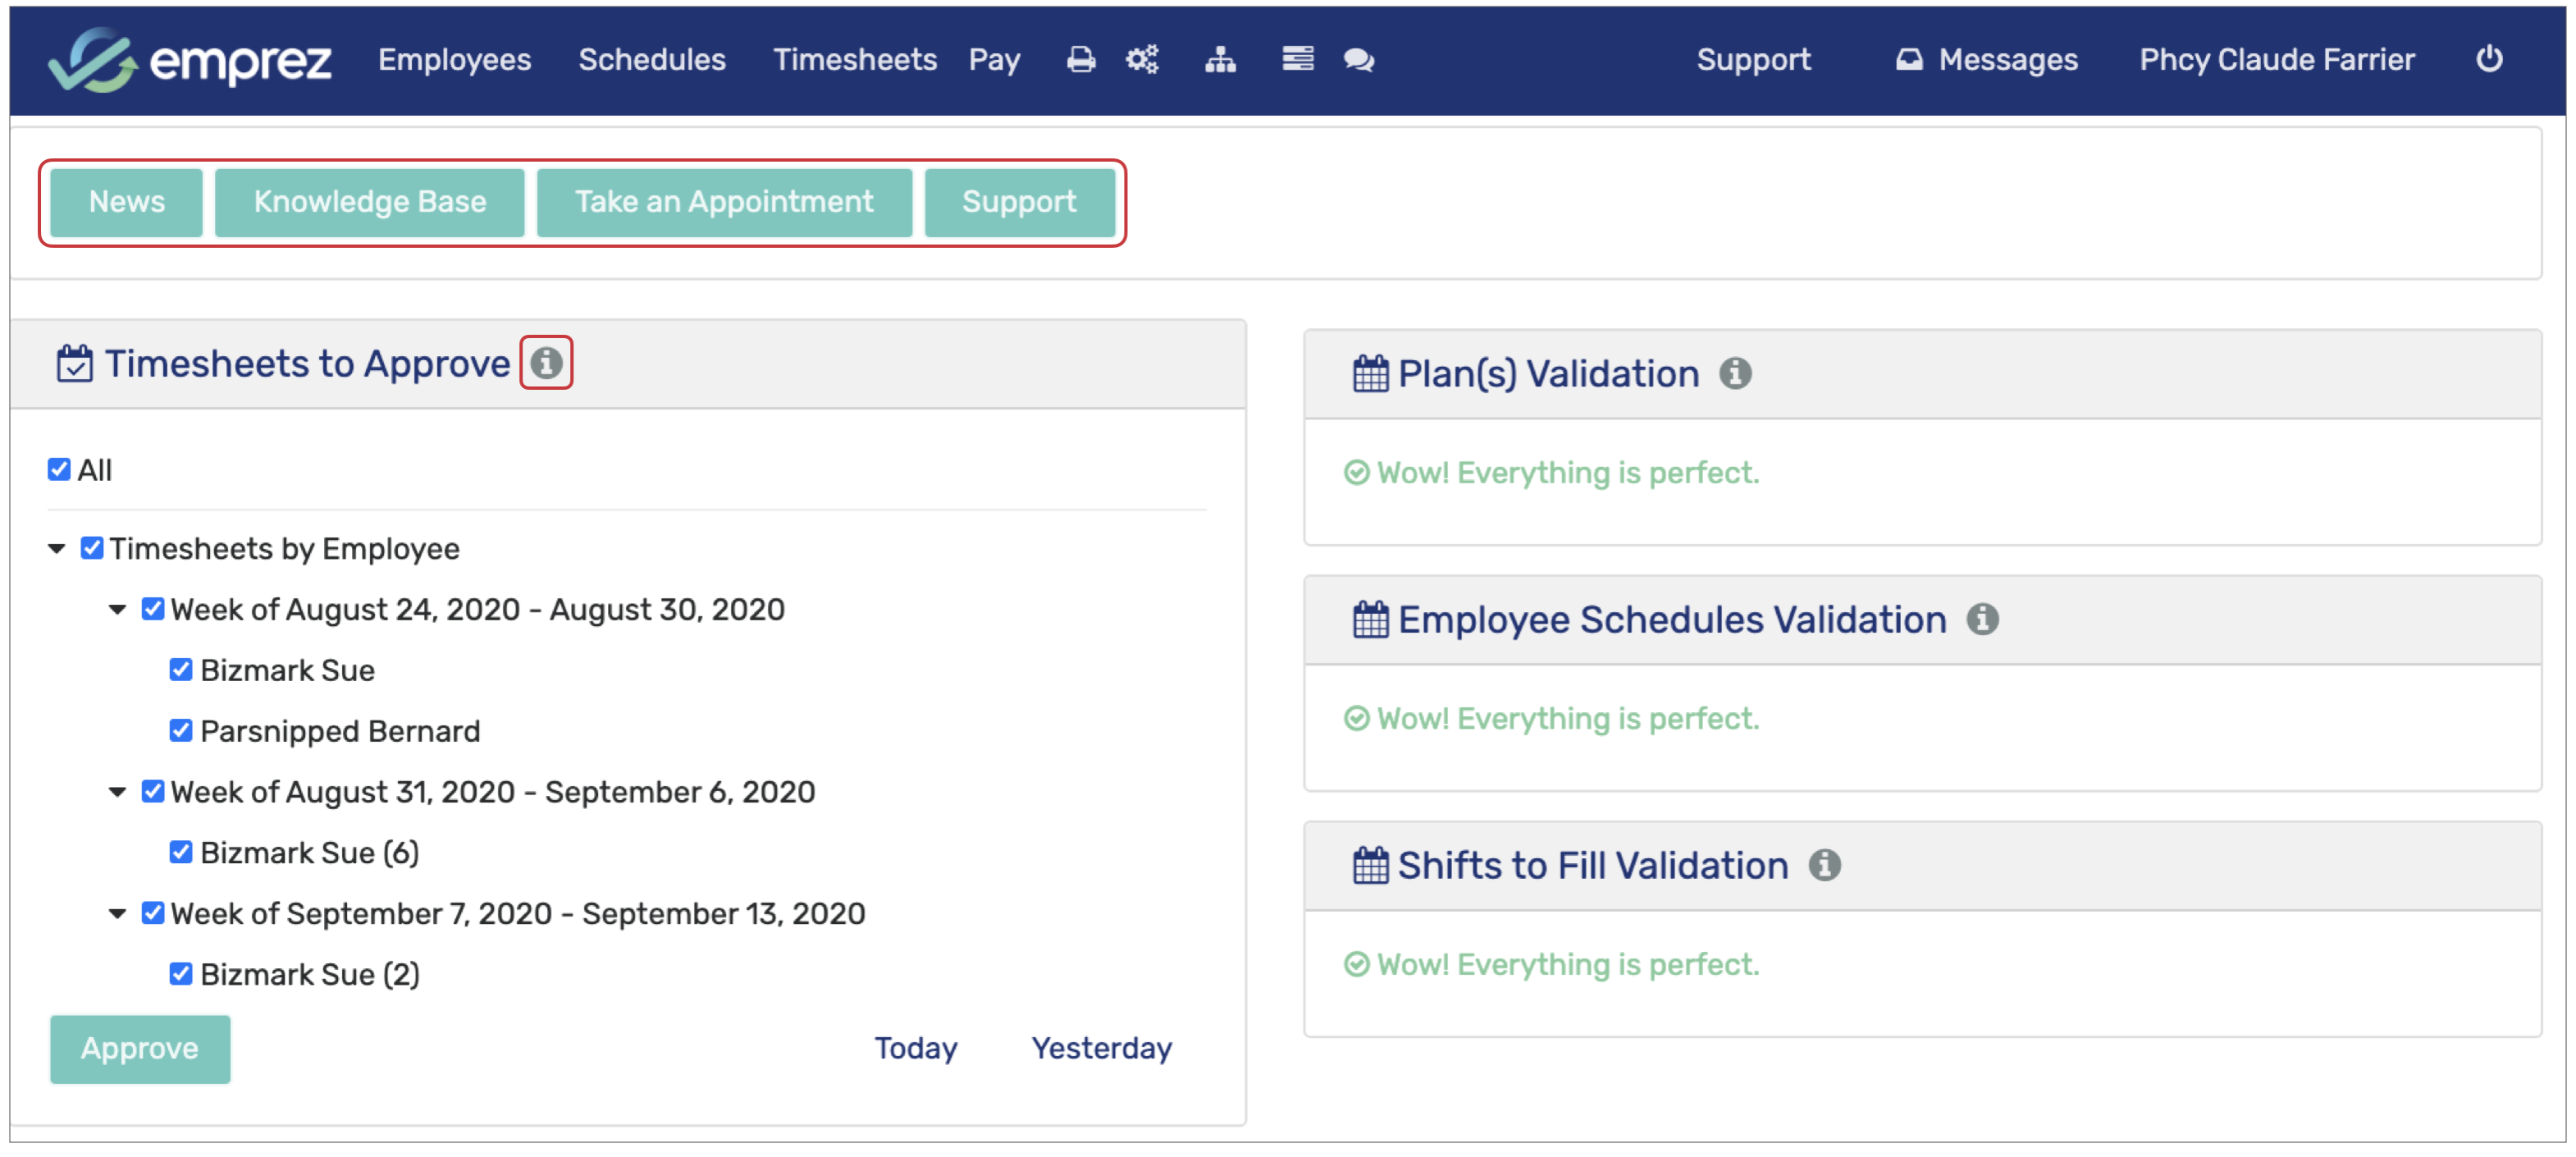Click the power logout icon
This screenshot has width=2576, height=1157.
click(2488, 60)
